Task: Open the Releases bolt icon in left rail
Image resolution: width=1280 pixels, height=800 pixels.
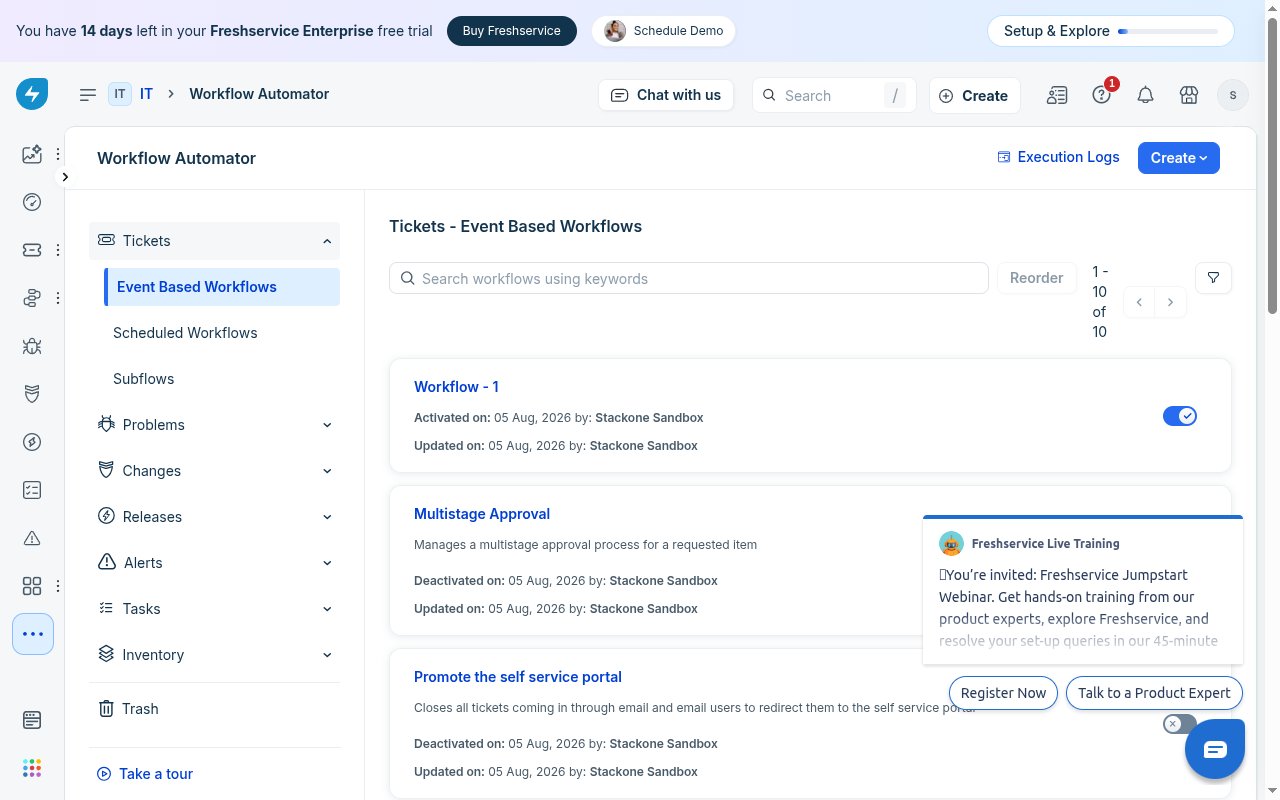Action: (x=32, y=442)
